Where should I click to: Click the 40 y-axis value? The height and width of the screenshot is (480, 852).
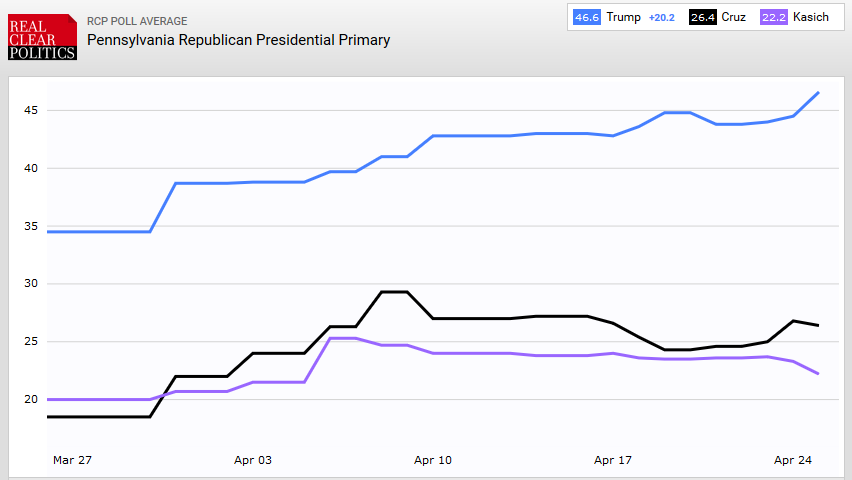(33, 168)
